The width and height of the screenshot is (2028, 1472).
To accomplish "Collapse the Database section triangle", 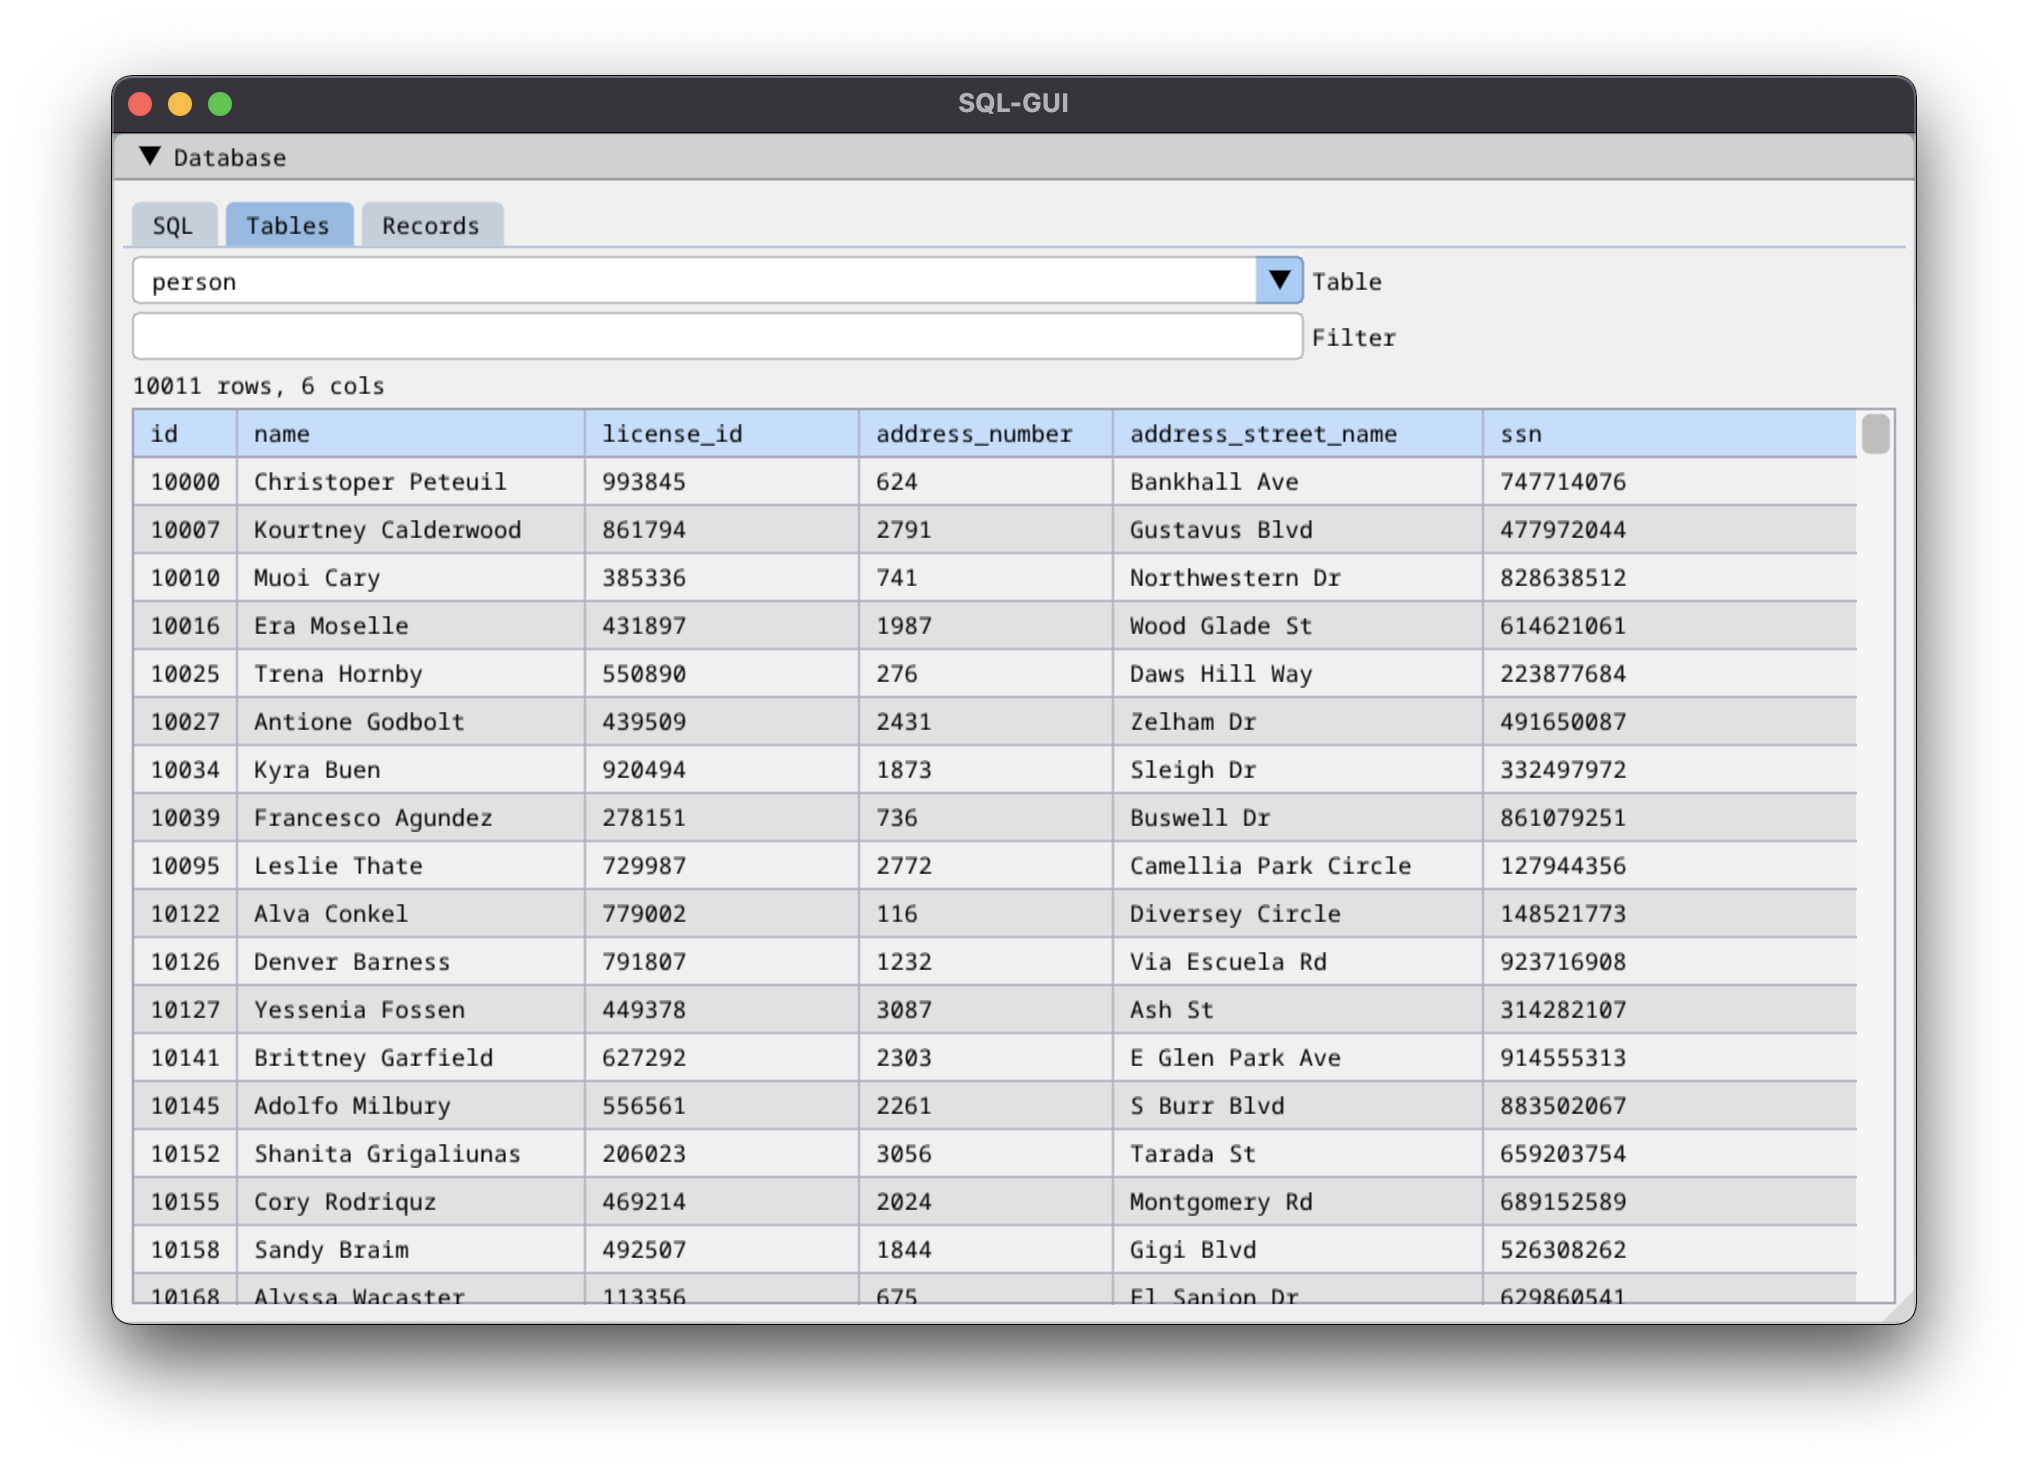I will point(150,157).
